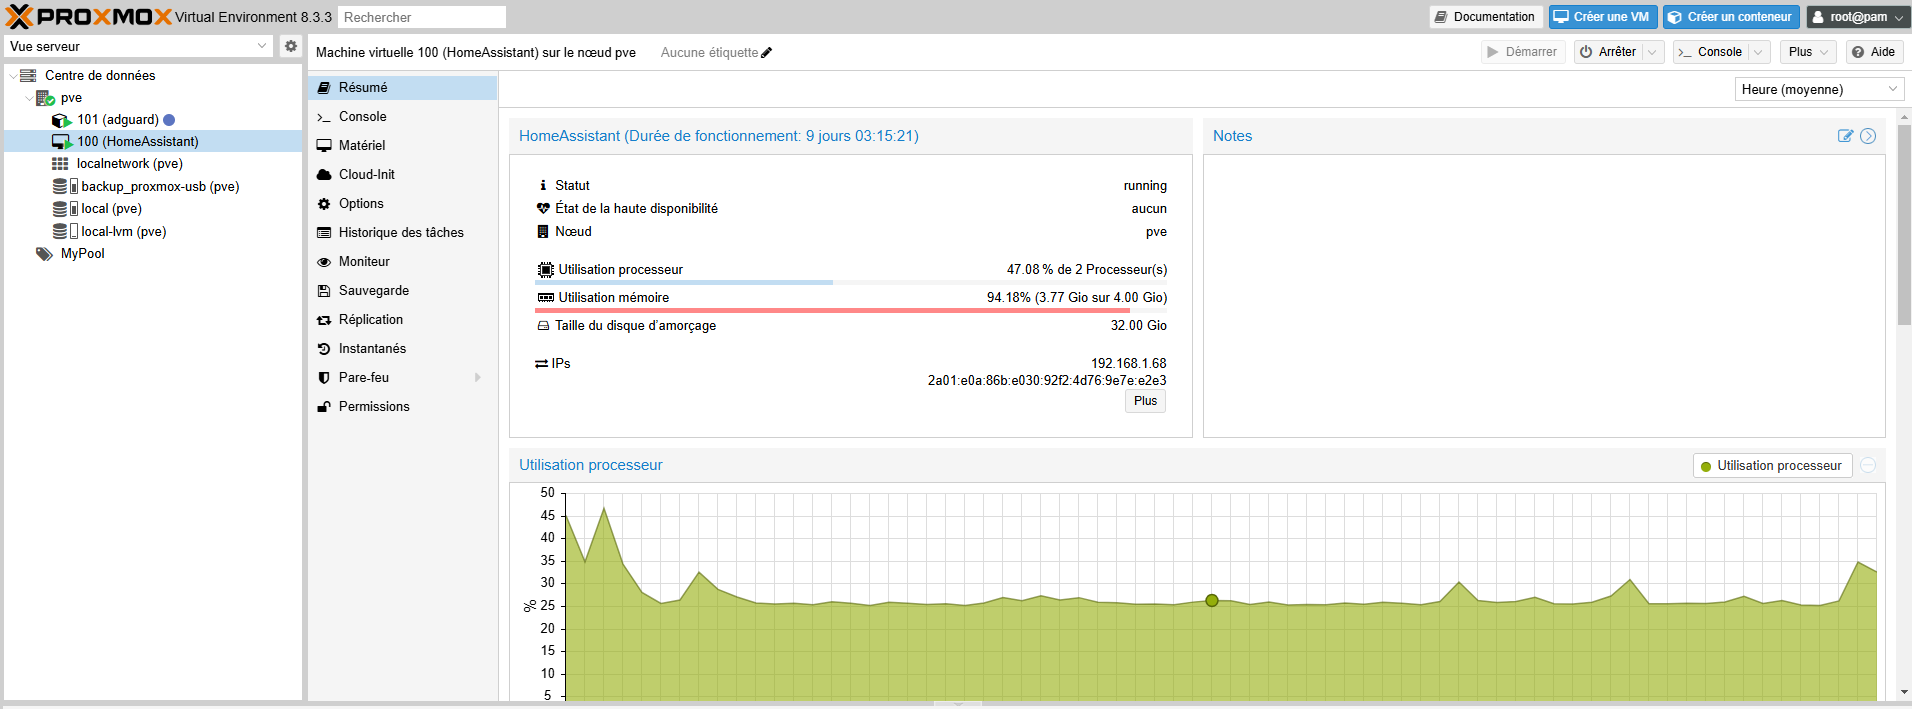
Task: Open the MyPool resource pool
Action: 83,254
